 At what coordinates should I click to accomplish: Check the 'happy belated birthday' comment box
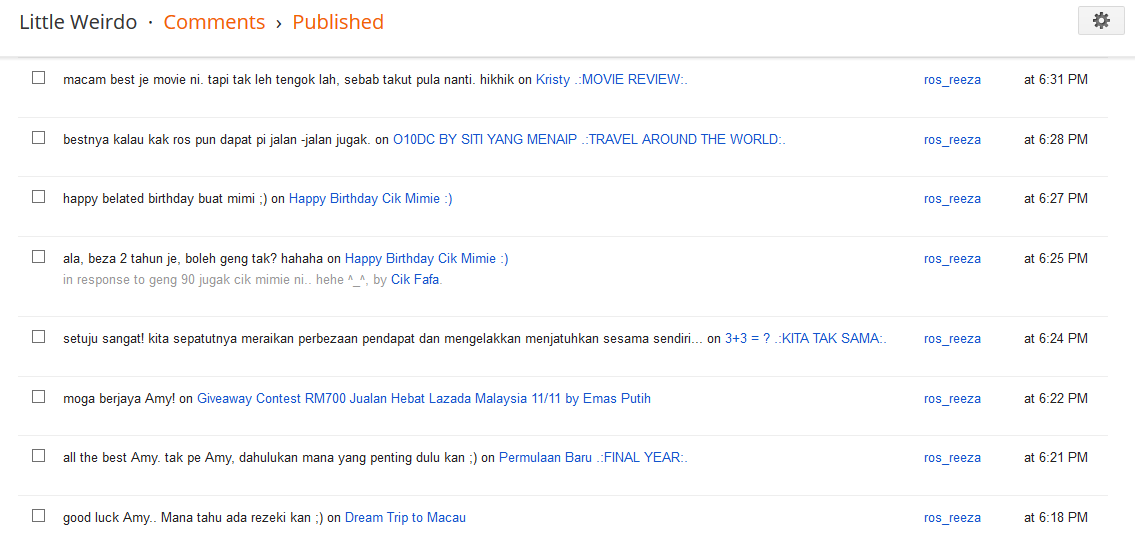tap(38, 196)
